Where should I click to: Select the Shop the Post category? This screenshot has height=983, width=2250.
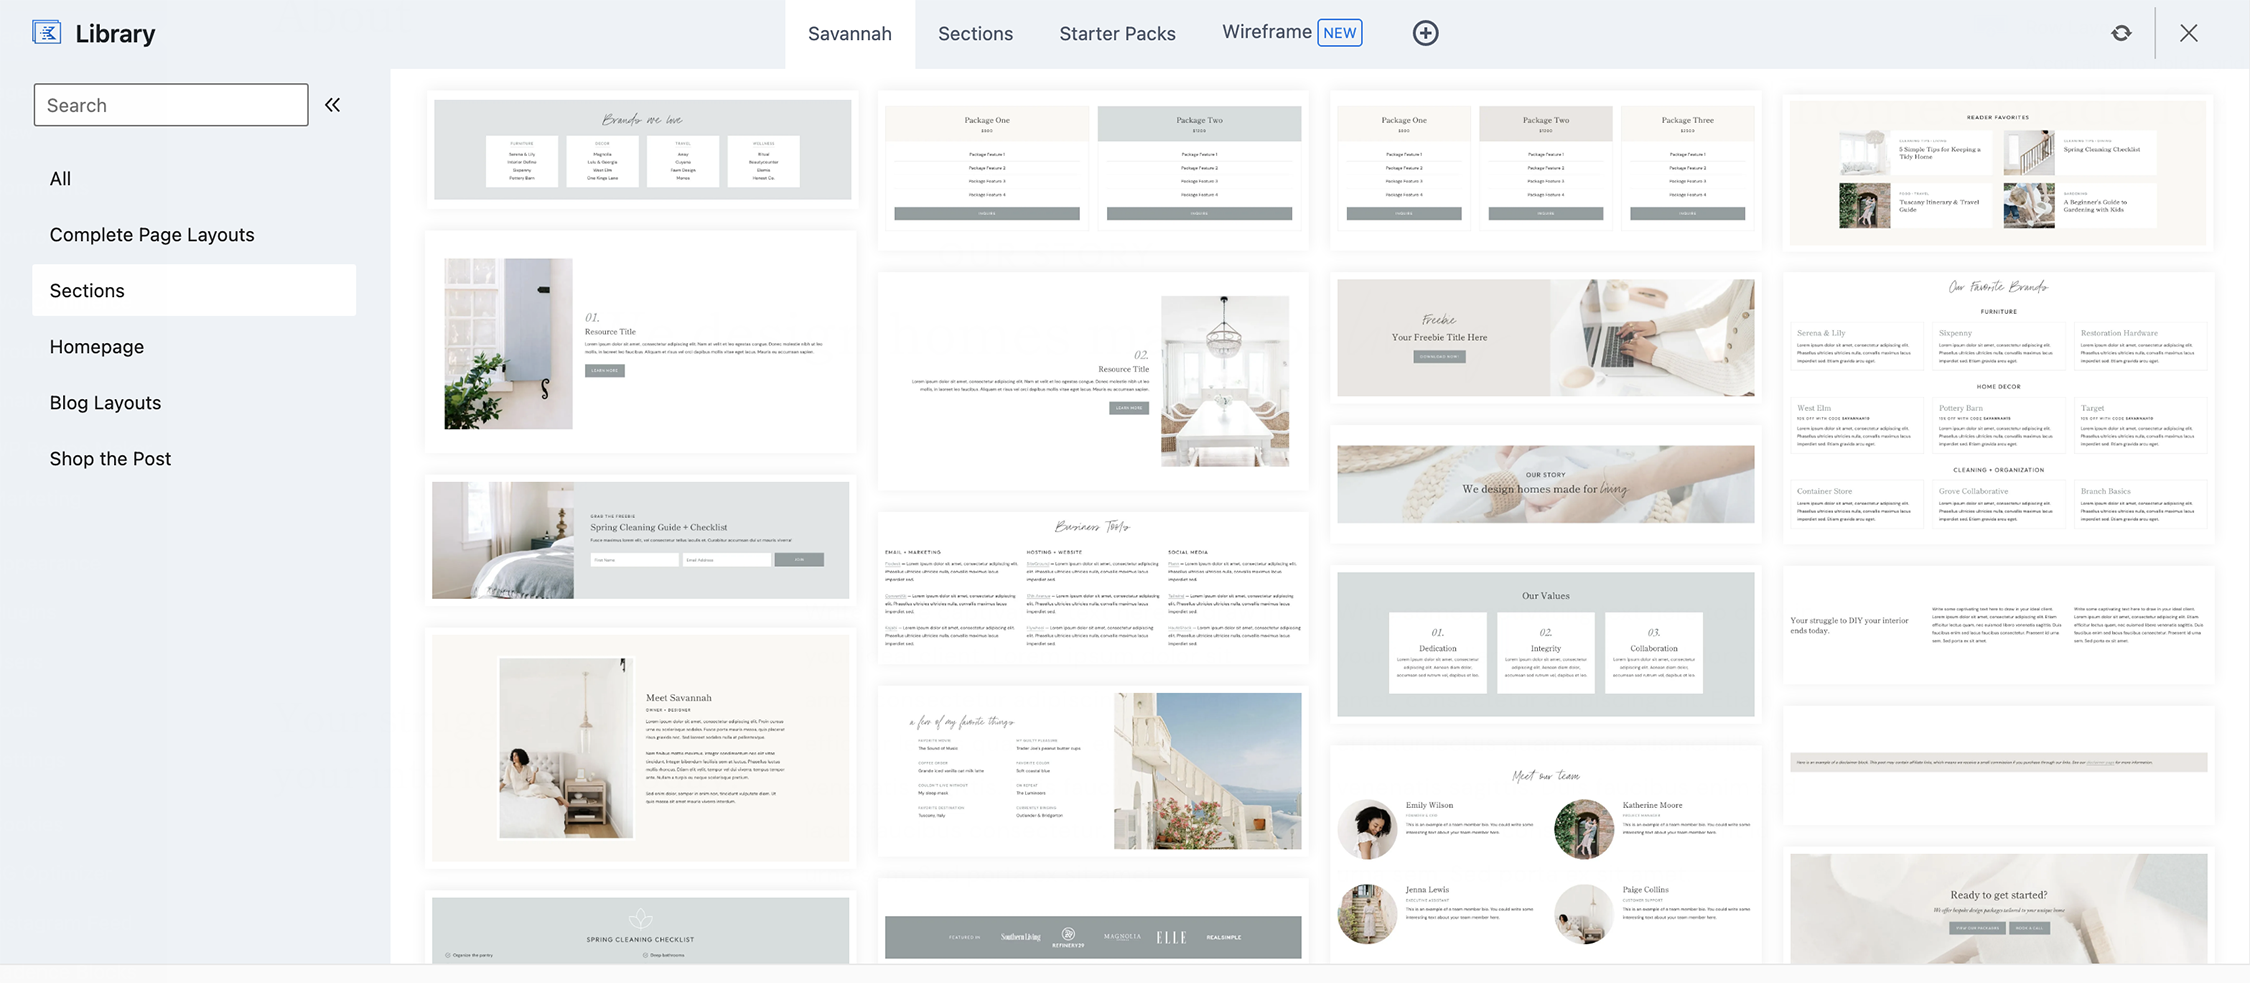pos(110,459)
